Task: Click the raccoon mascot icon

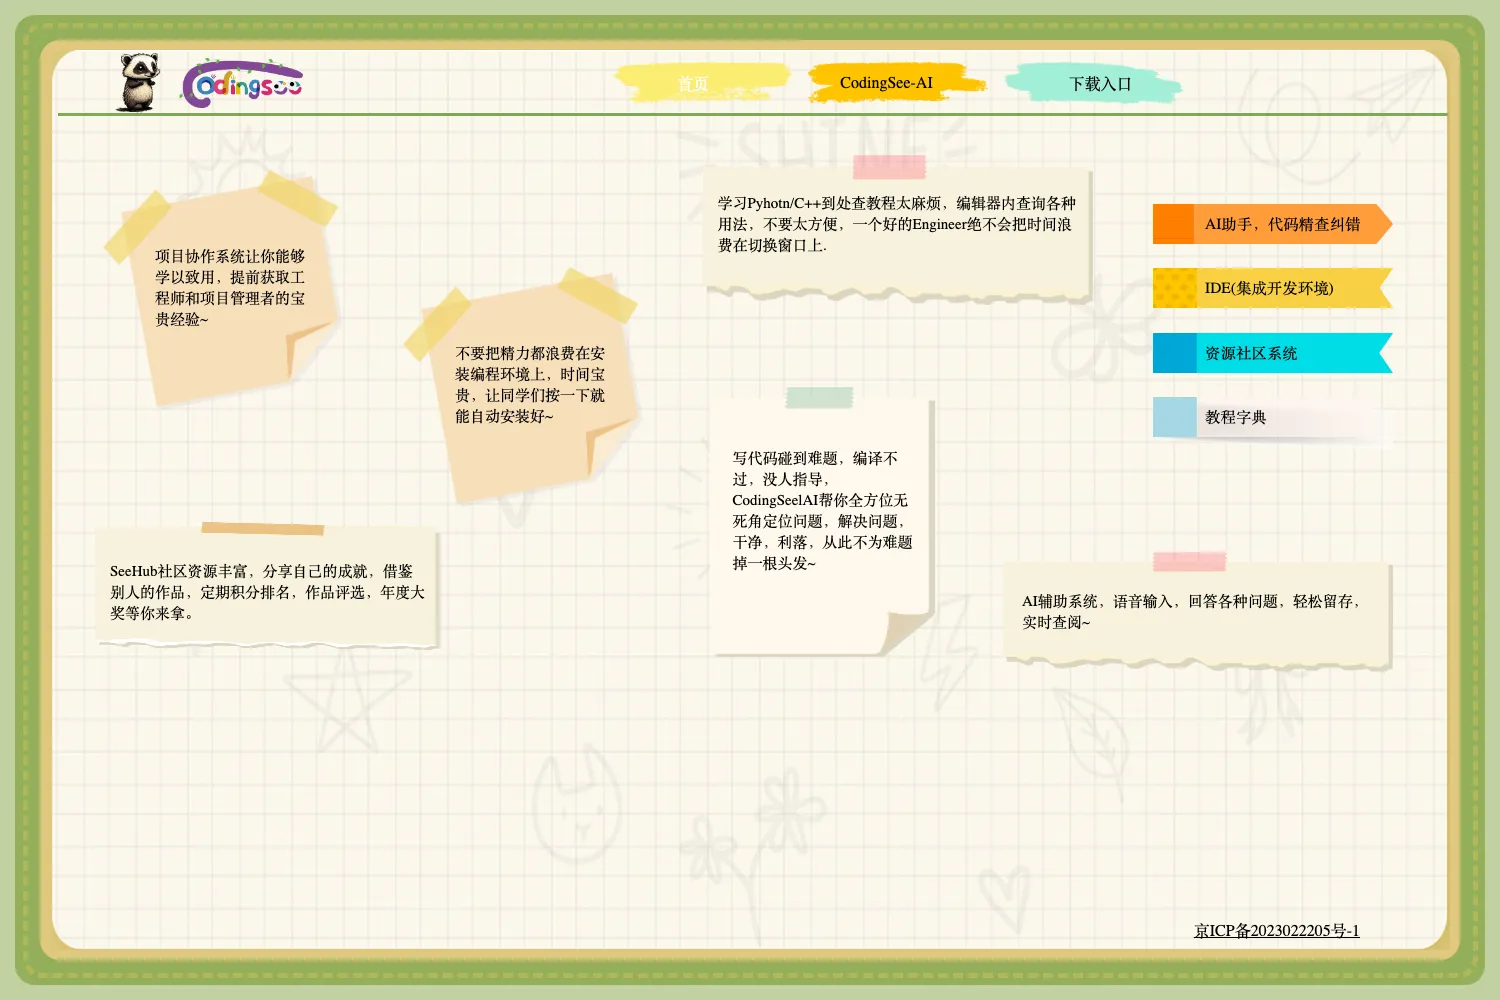Action: click(139, 82)
